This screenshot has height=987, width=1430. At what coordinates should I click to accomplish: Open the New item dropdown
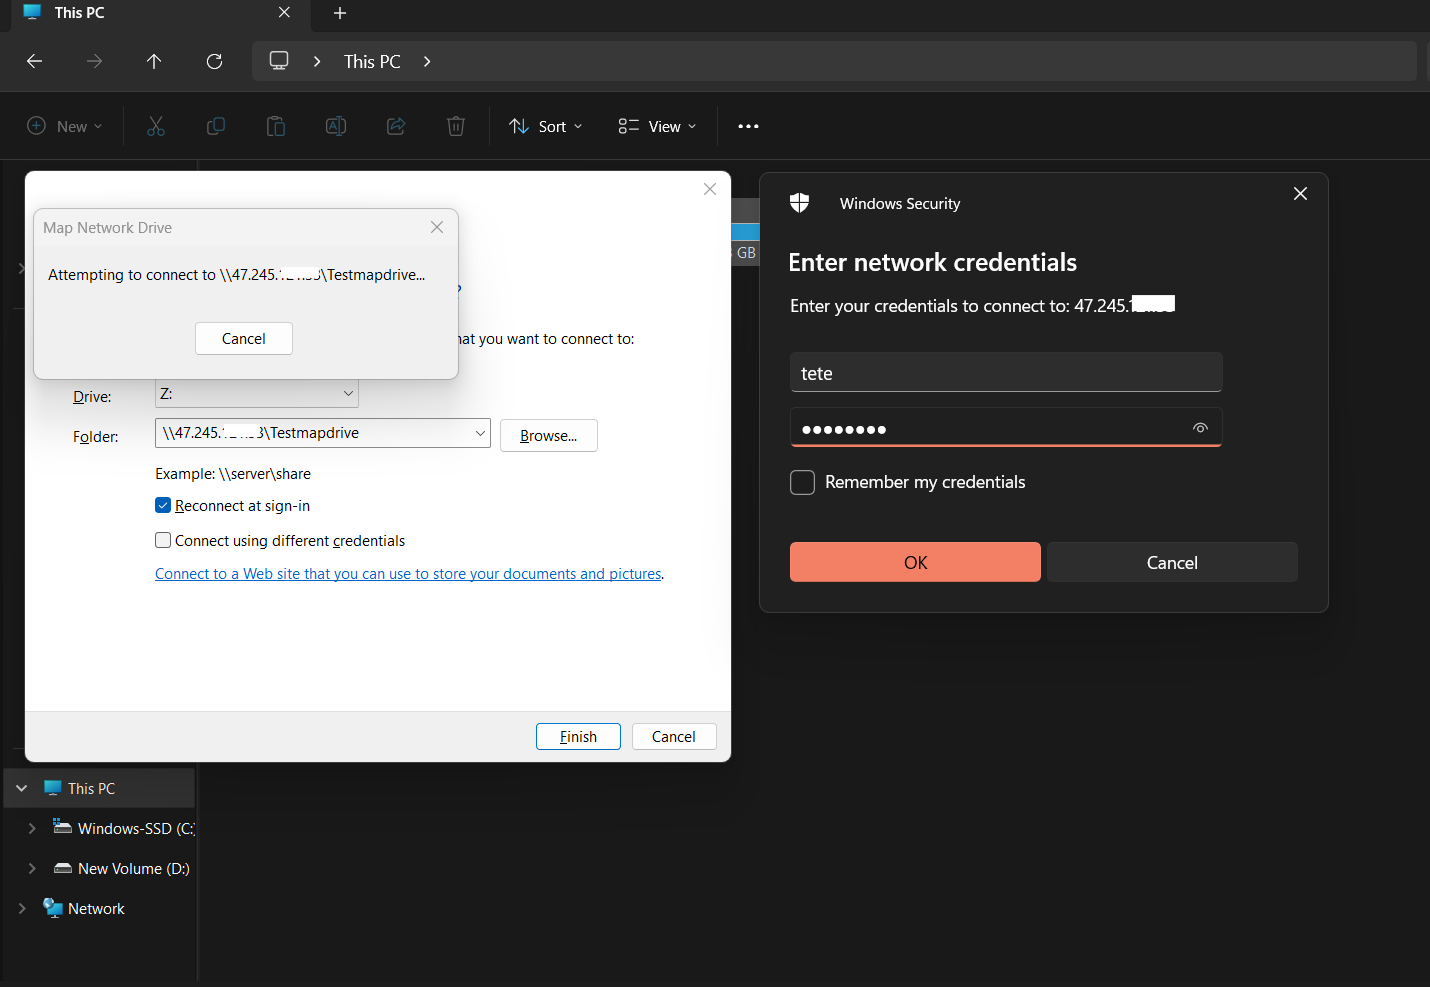click(65, 126)
